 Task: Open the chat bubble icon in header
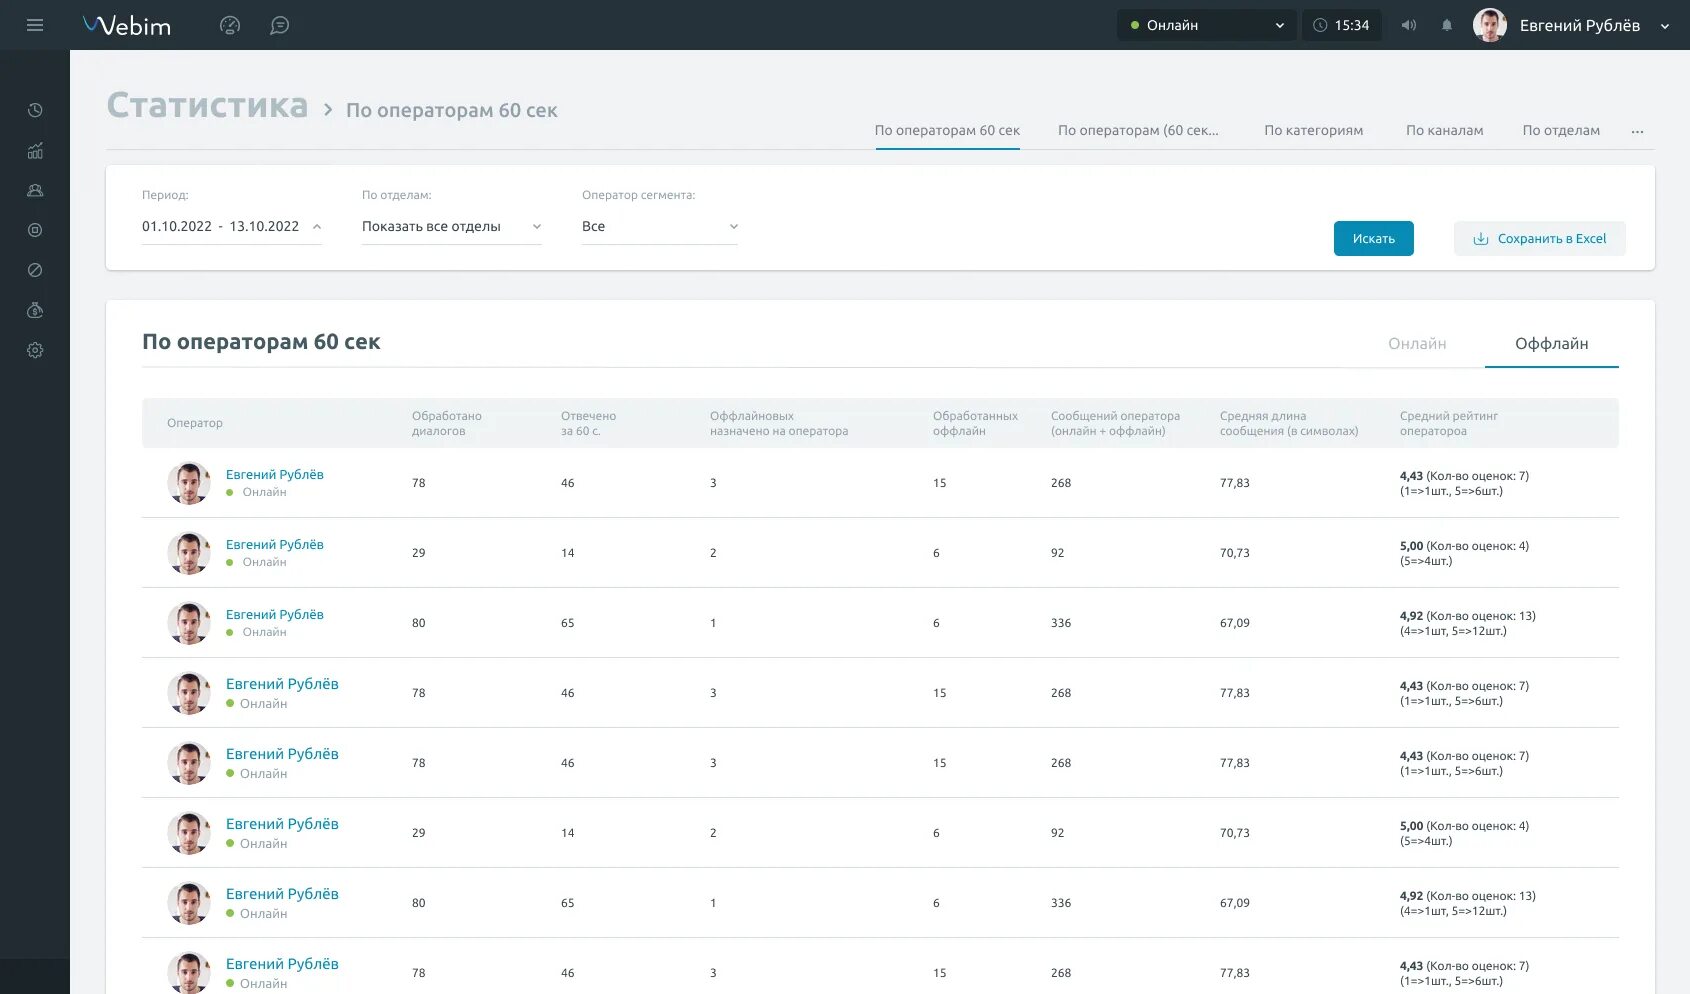280,25
